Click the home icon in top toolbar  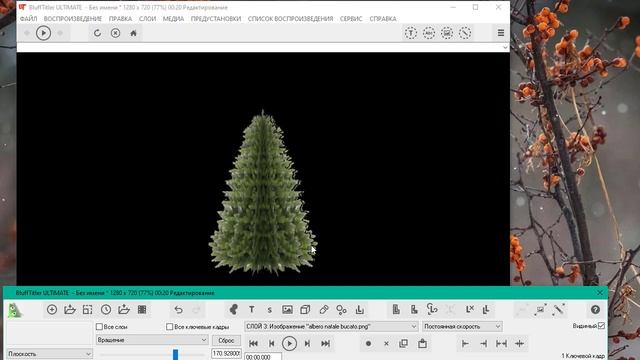tap(133, 33)
